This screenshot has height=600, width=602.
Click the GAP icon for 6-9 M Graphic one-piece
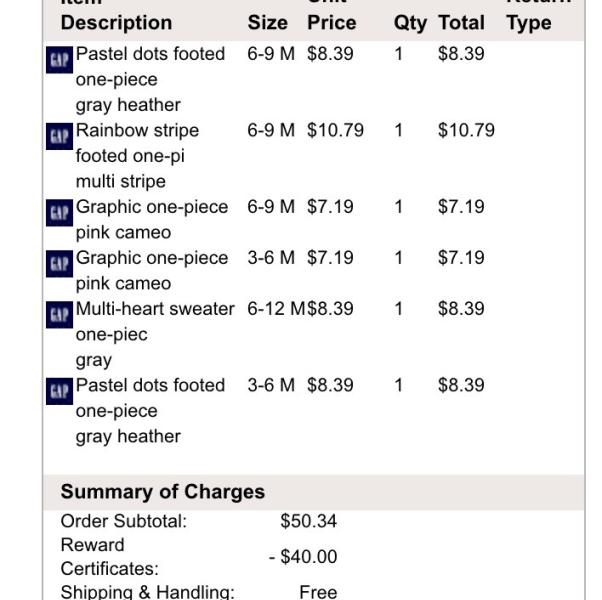click(x=60, y=213)
